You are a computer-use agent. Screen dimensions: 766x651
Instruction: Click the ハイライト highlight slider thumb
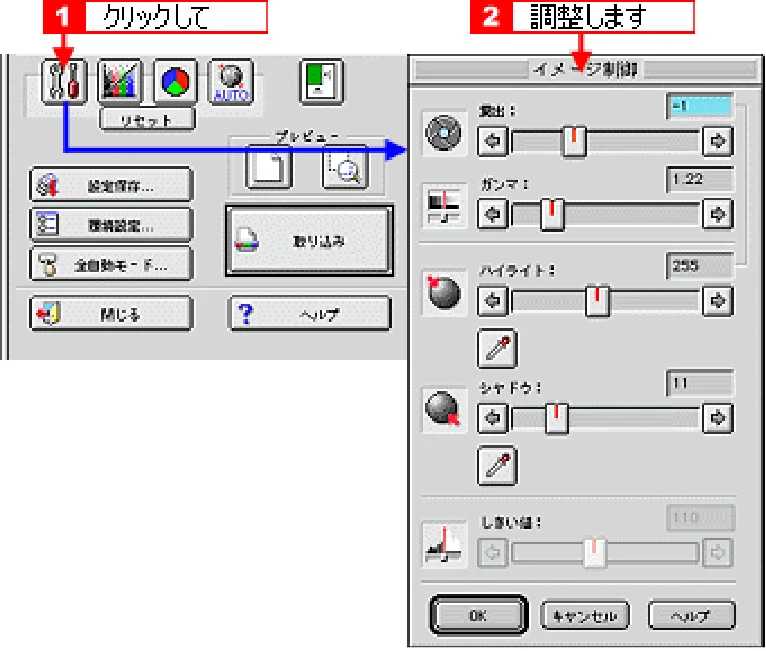pyautogui.click(x=597, y=300)
